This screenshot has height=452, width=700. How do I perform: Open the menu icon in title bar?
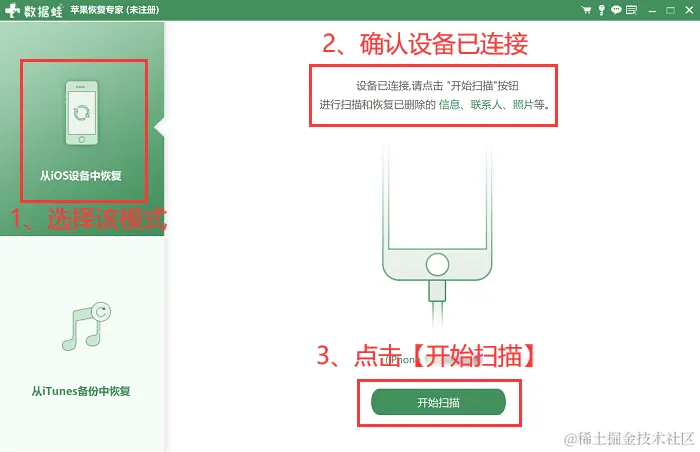click(x=631, y=10)
